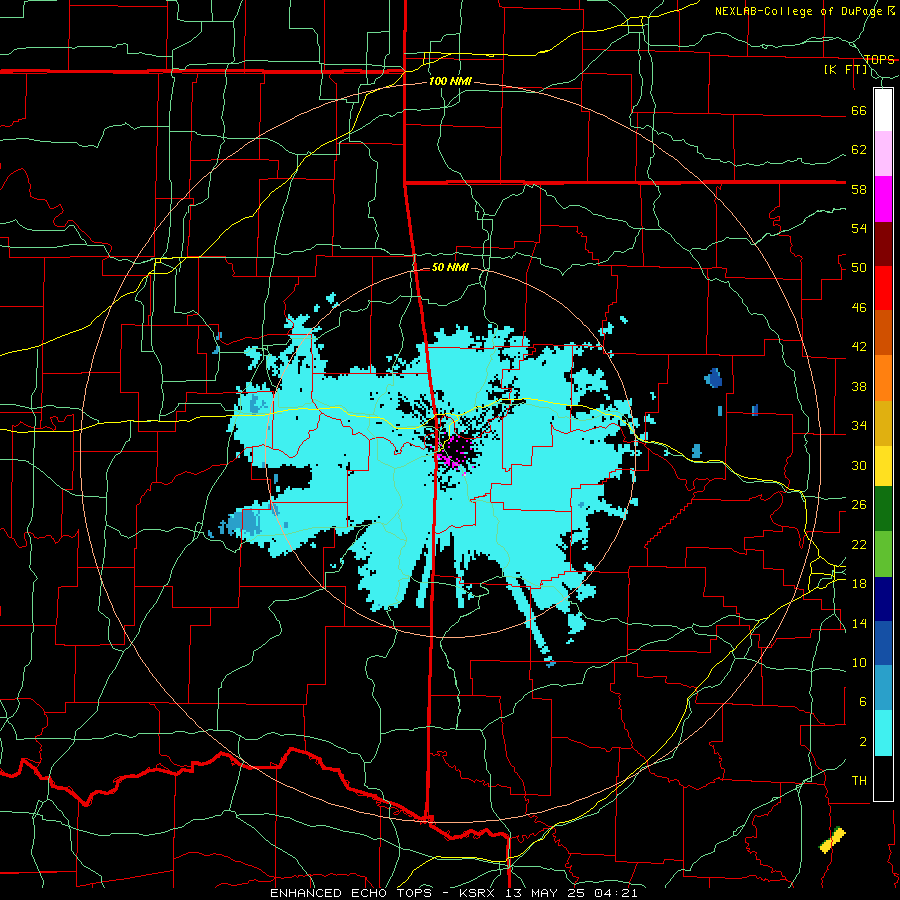Image resolution: width=900 pixels, height=900 pixels.
Task: Click the "KSRX" radar site identifier
Action: coord(479,893)
